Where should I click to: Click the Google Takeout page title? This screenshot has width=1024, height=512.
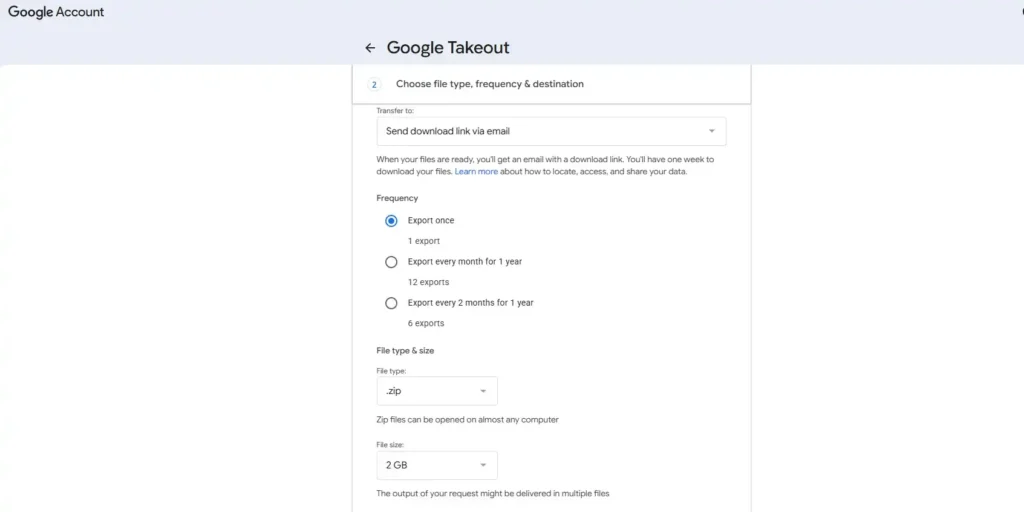click(448, 48)
